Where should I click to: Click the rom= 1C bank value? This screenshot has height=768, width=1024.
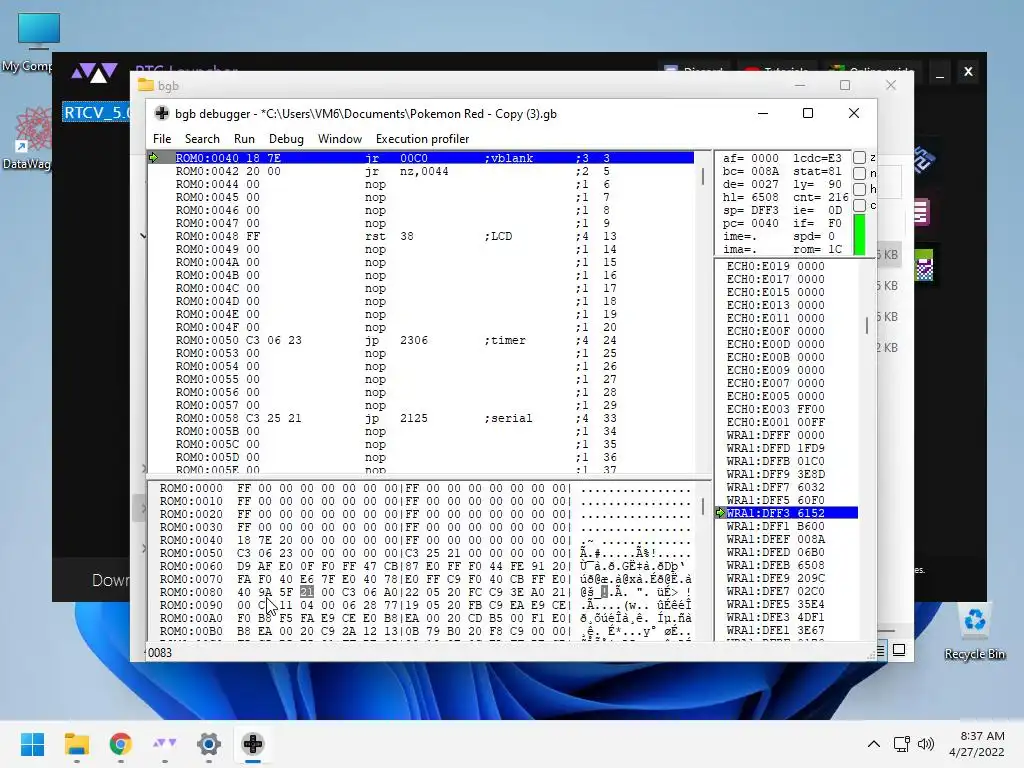pos(818,249)
